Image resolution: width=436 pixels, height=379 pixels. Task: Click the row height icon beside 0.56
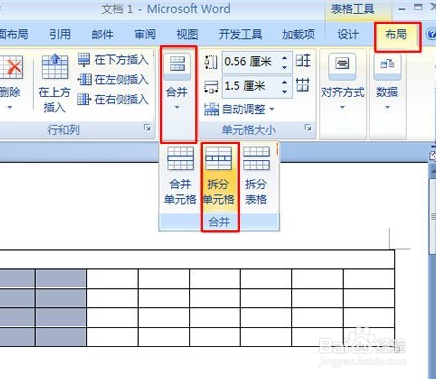pyautogui.click(x=211, y=62)
